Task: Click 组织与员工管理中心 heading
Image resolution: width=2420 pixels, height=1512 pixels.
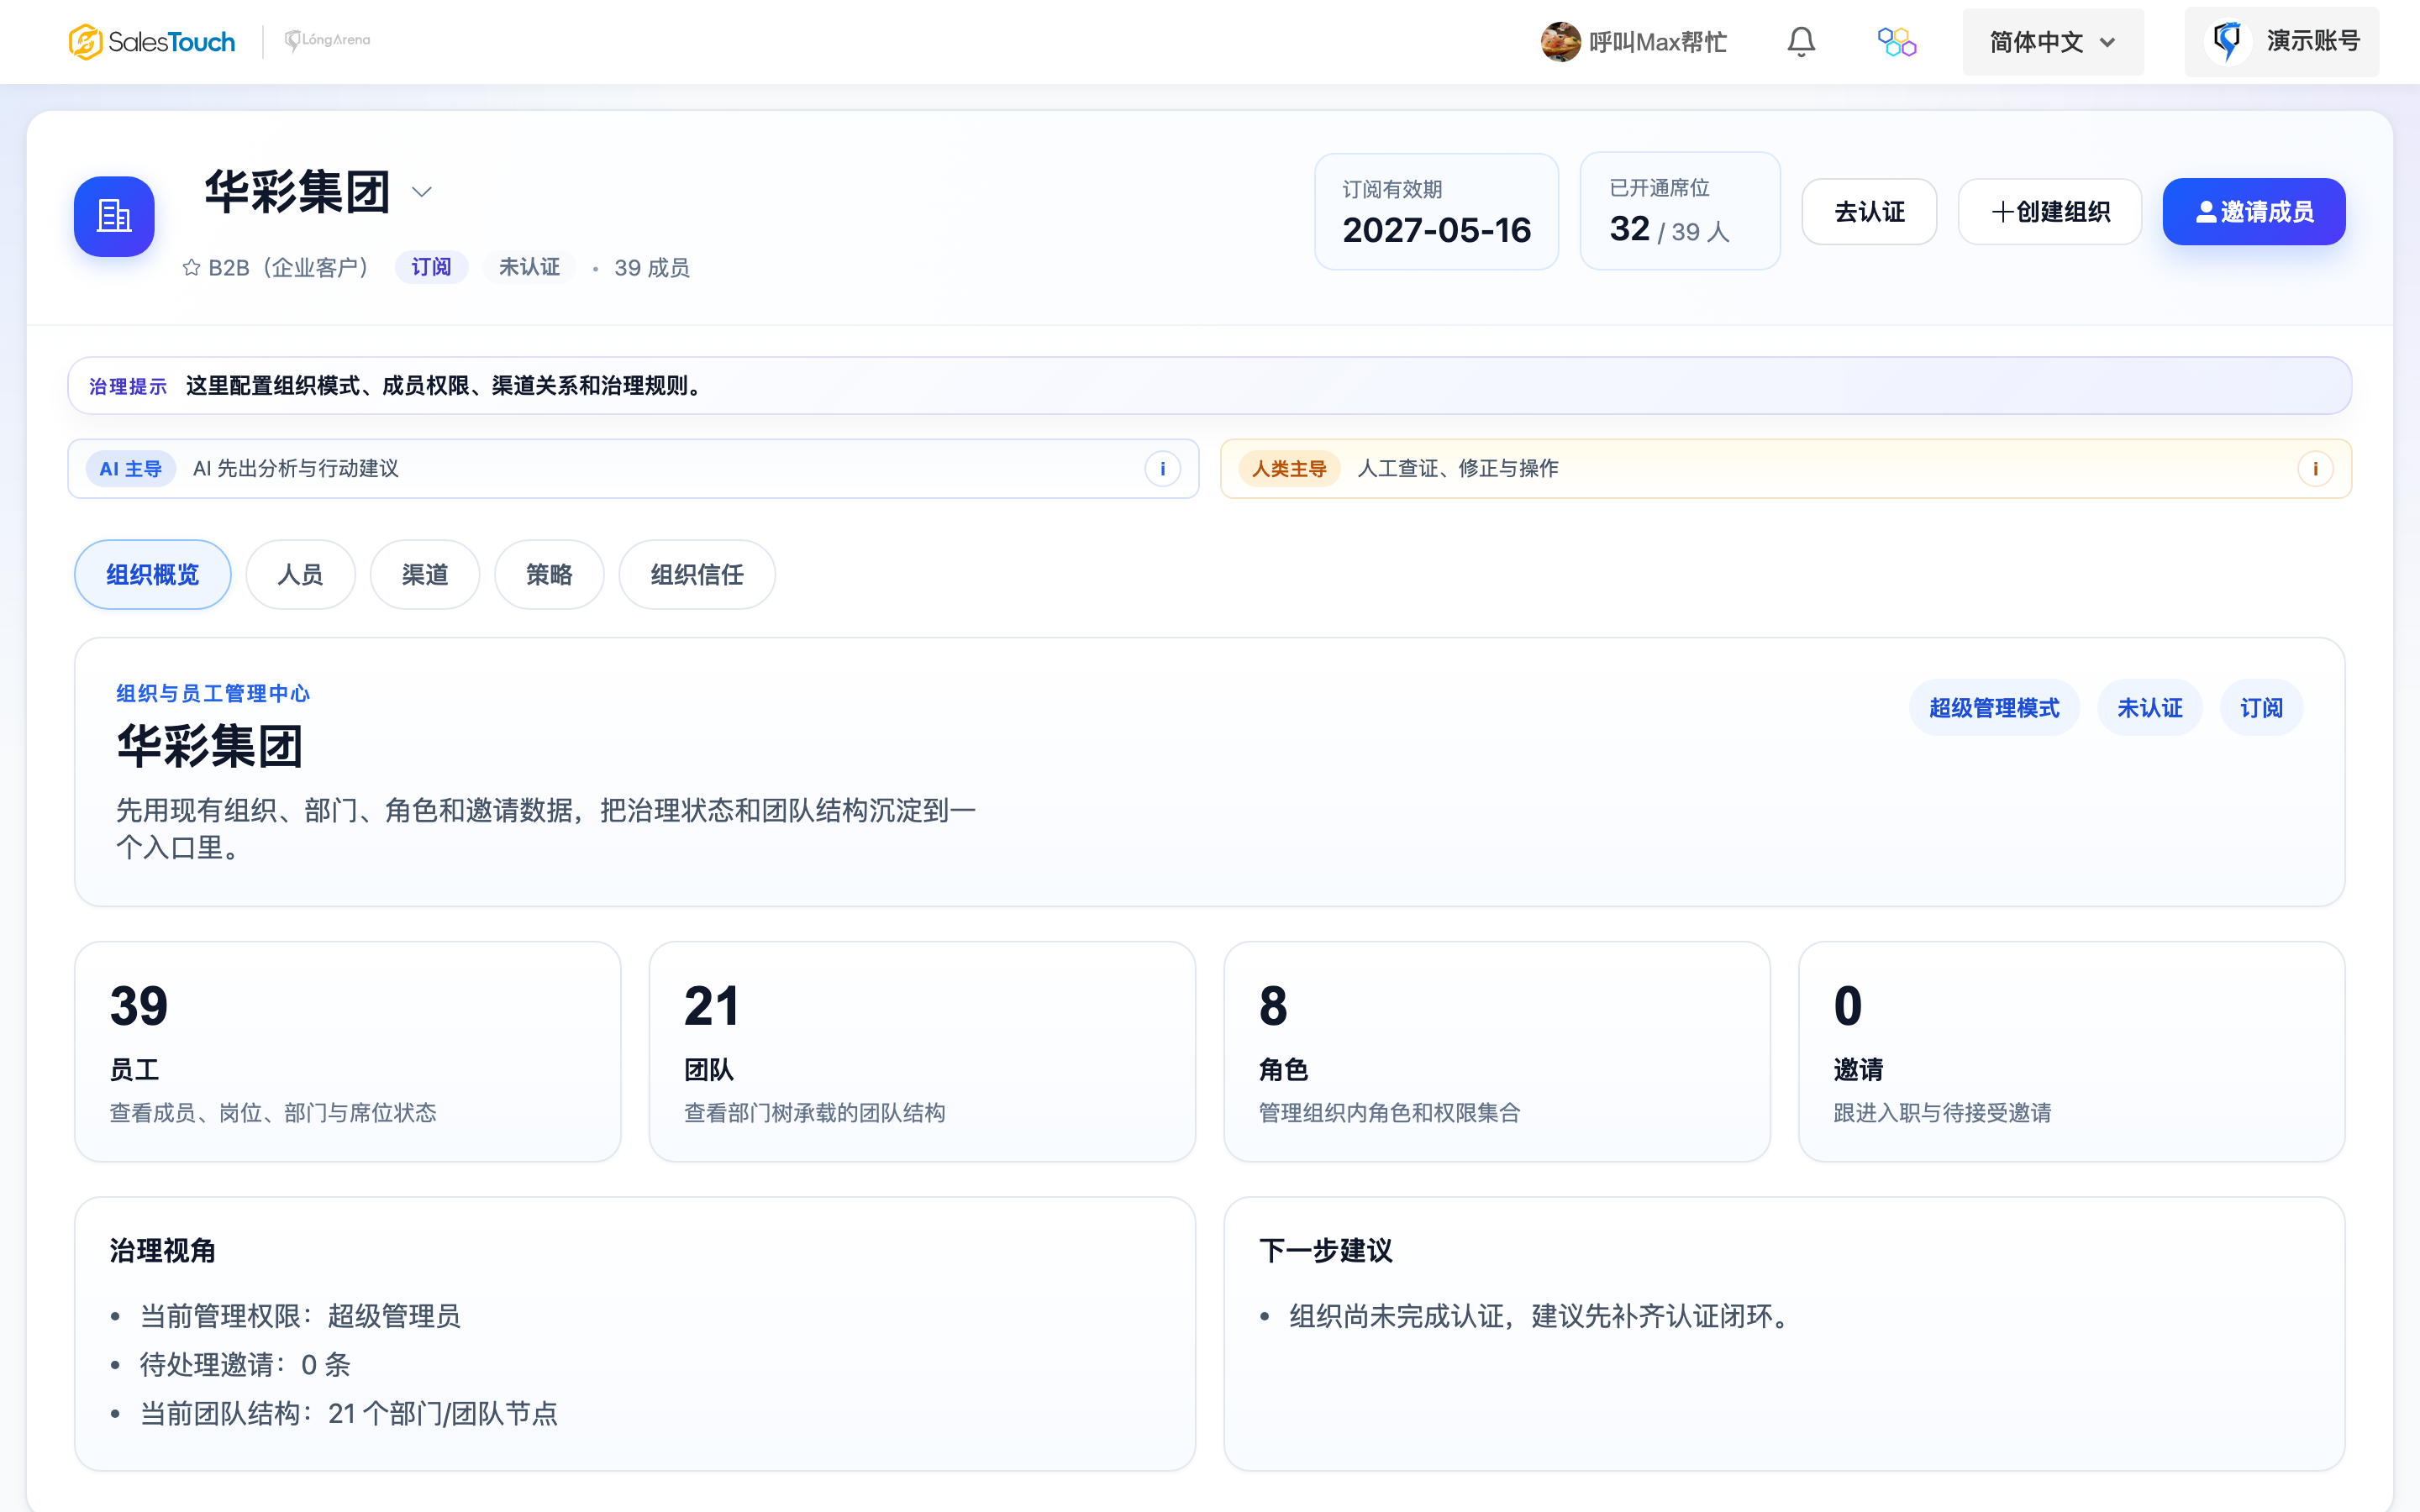Action: pos(213,694)
